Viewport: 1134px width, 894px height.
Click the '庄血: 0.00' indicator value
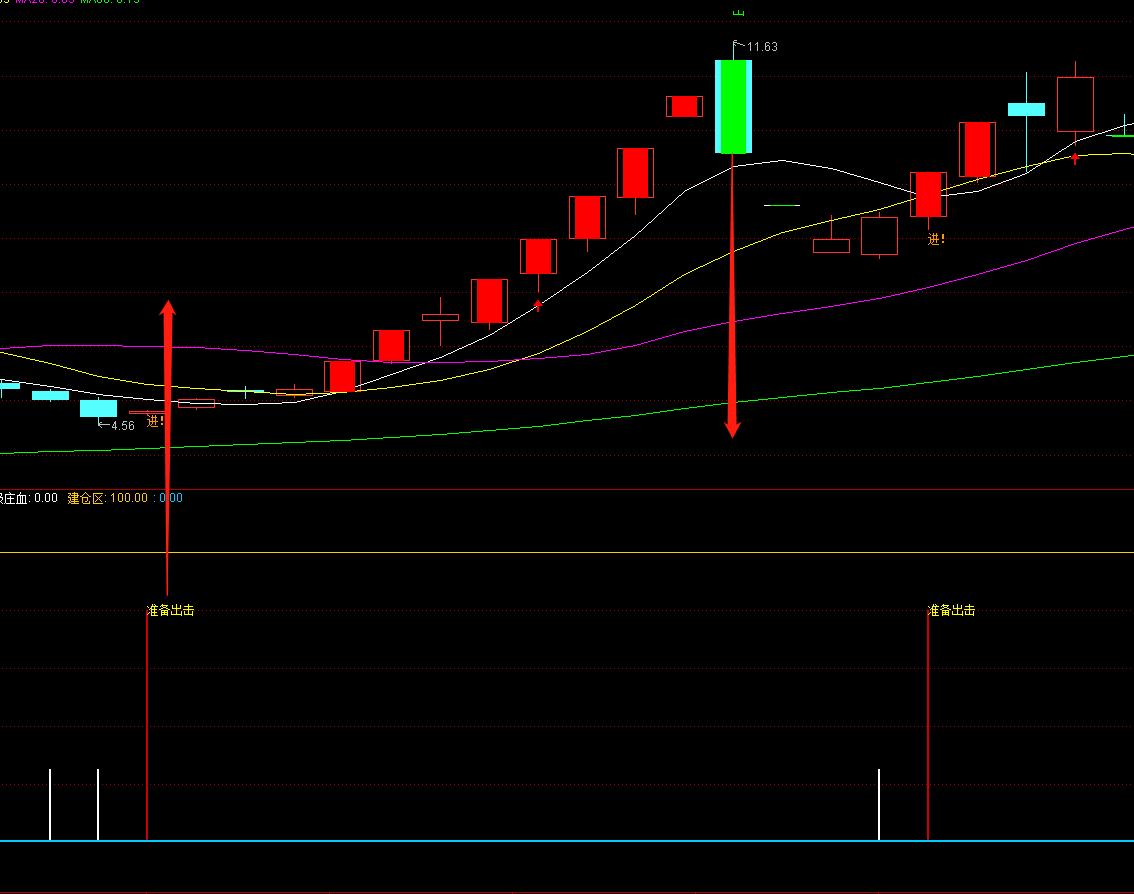click(x=29, y=498)
